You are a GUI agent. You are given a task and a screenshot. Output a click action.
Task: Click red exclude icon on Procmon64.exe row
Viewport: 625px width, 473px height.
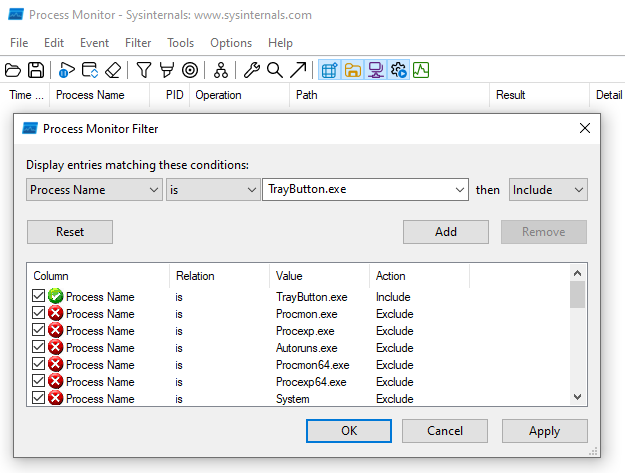coord(55,364)
